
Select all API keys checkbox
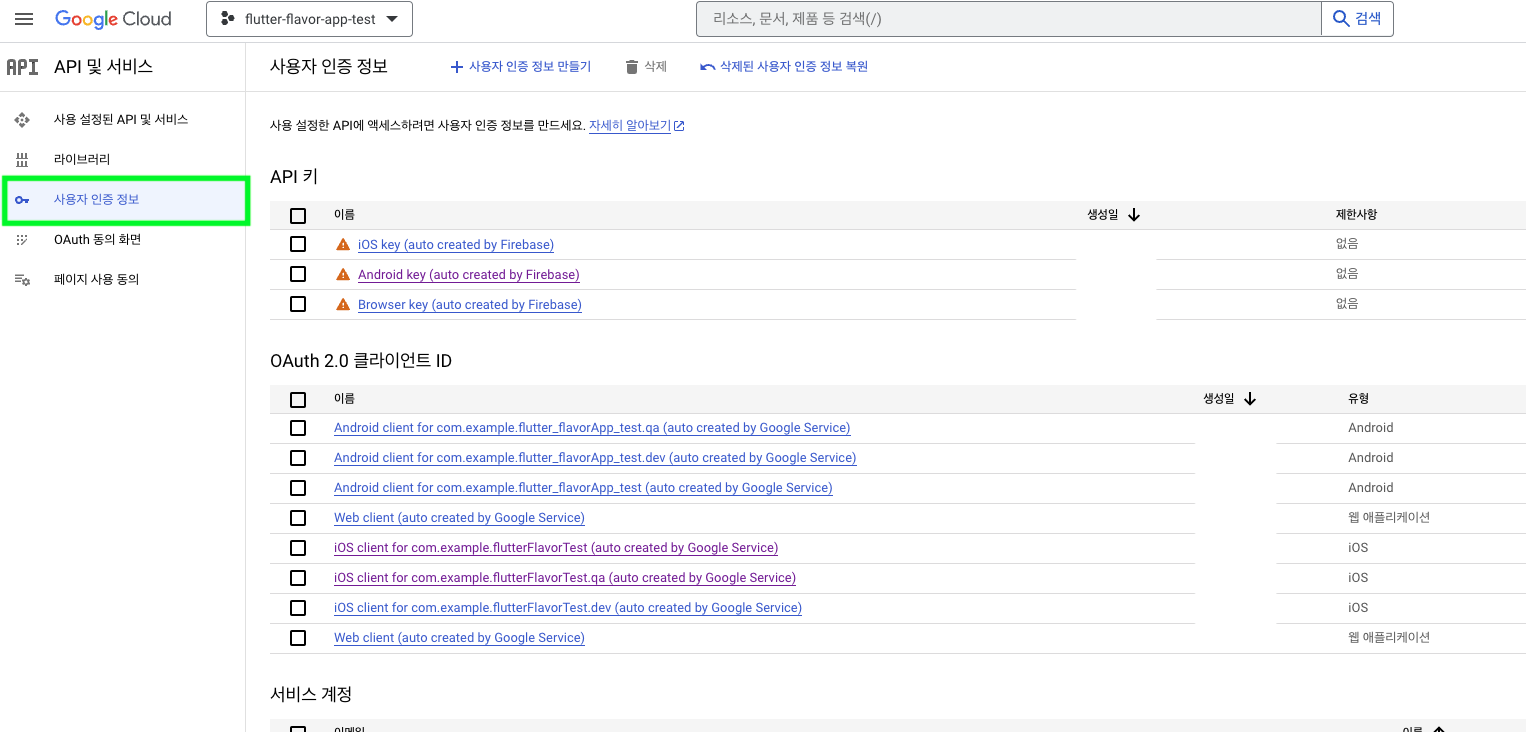pos(298,216)
